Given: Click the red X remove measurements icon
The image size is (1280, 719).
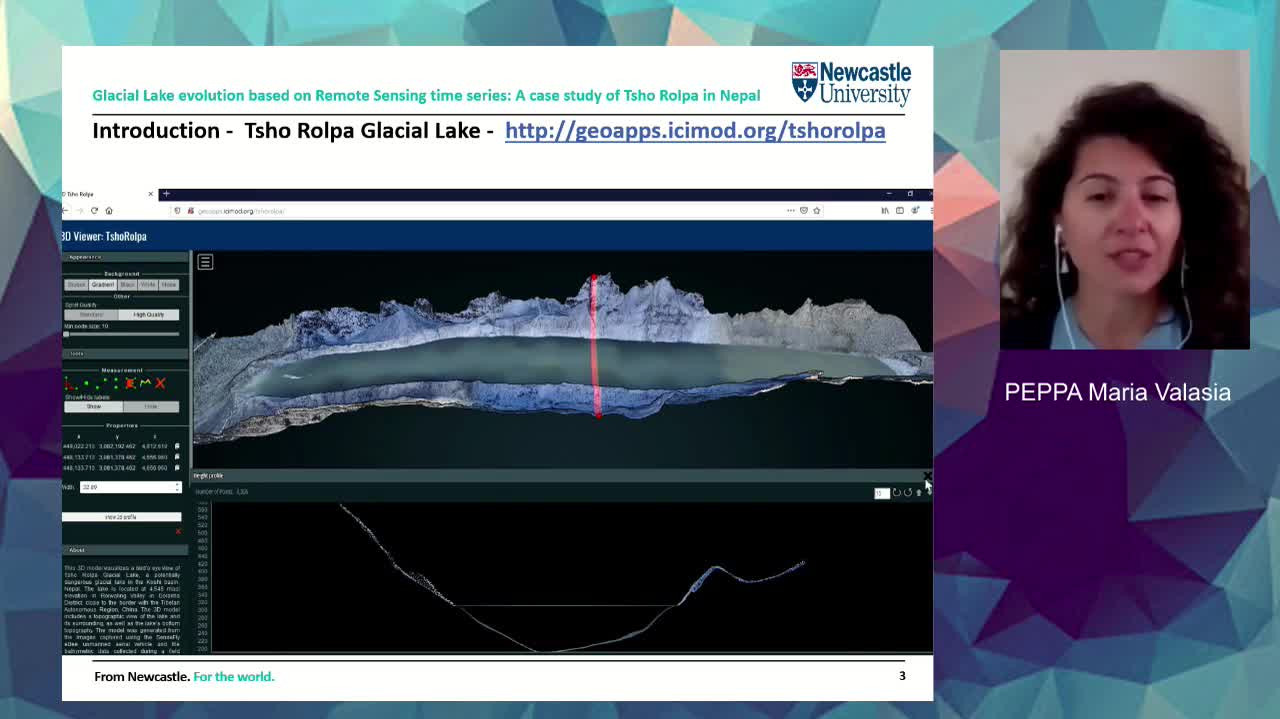Looking at the screenshot, I should tap(160, 383).
